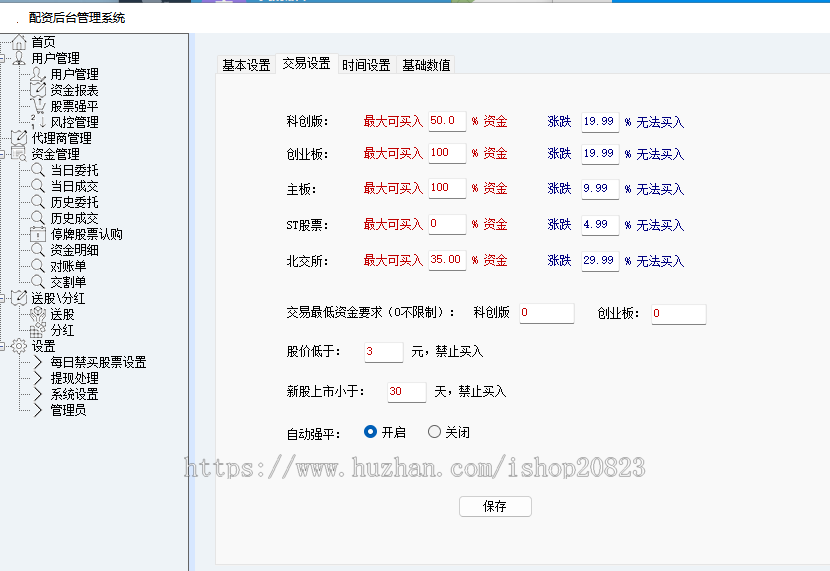
Task: Click the icon beside 资金管理
Action: click(x=19, y=154)
